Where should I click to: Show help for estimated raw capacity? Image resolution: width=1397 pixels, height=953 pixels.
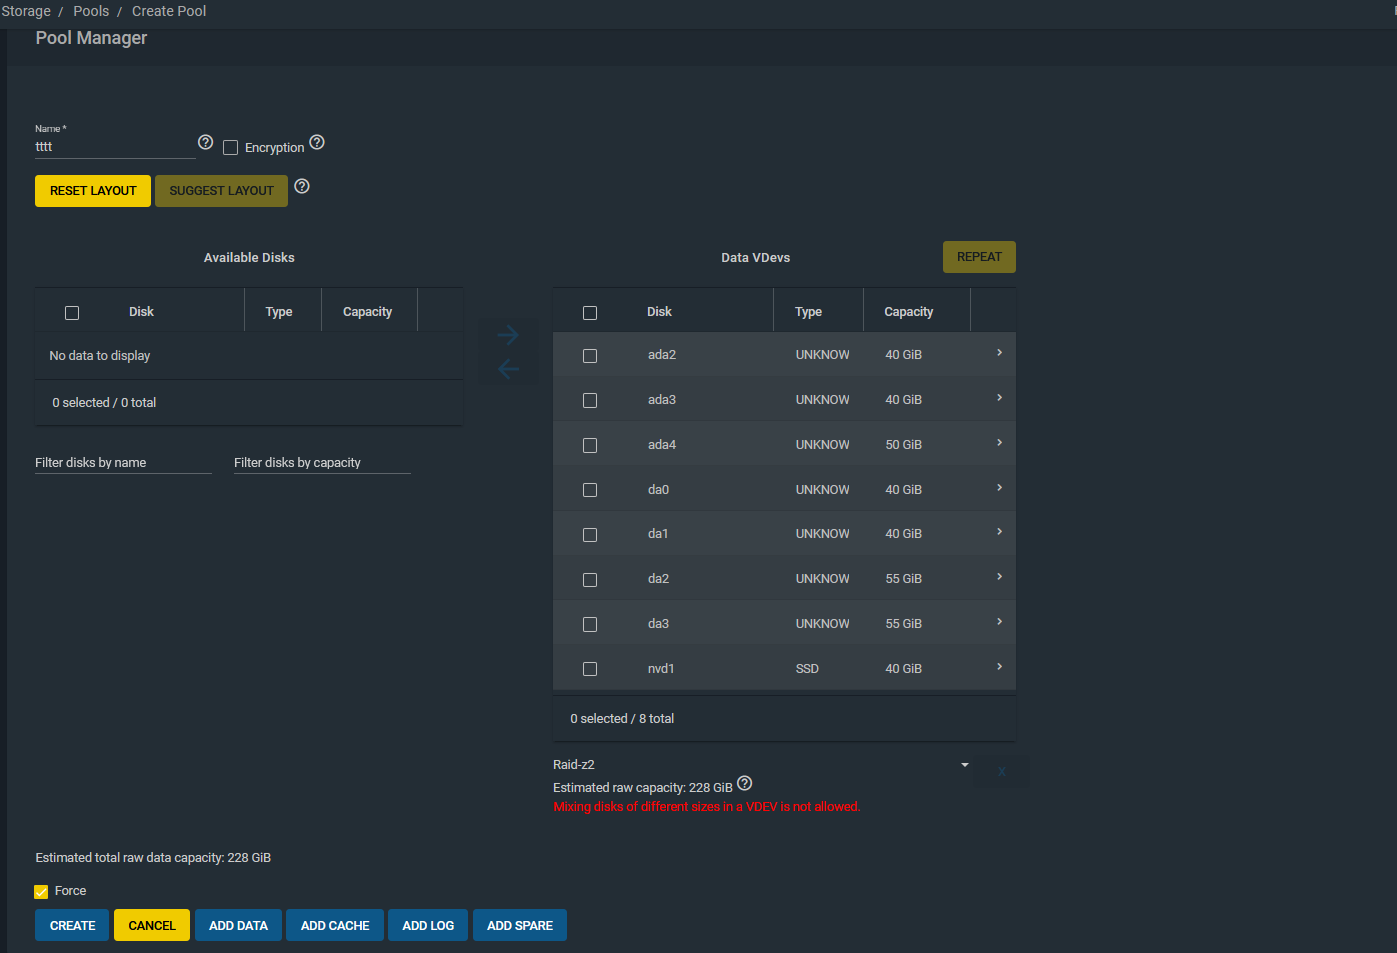(745, 783)
